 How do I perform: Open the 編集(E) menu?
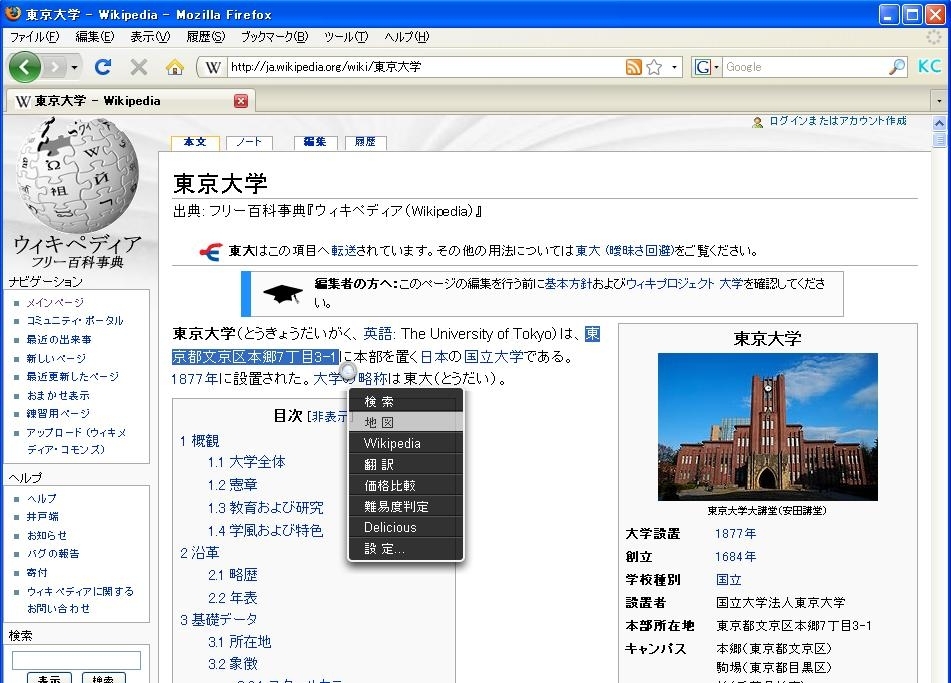click(95, 37)
